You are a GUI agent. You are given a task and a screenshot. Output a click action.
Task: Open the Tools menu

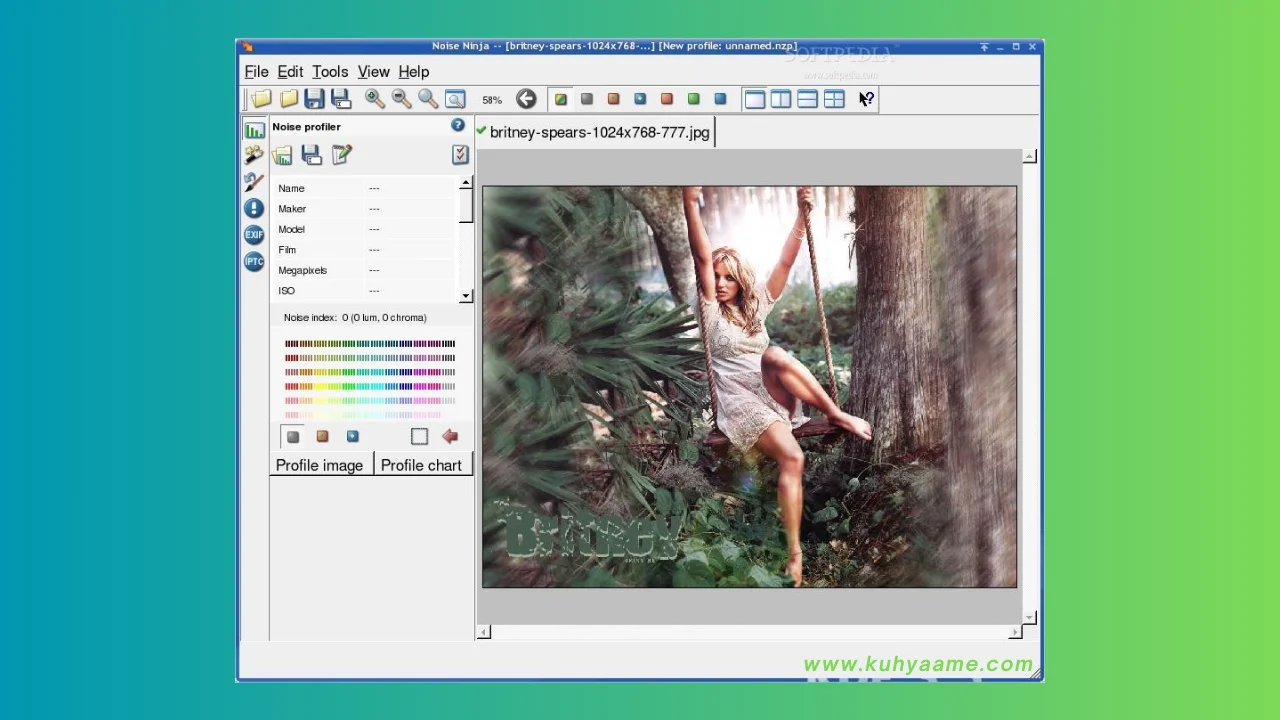(330, 72)
